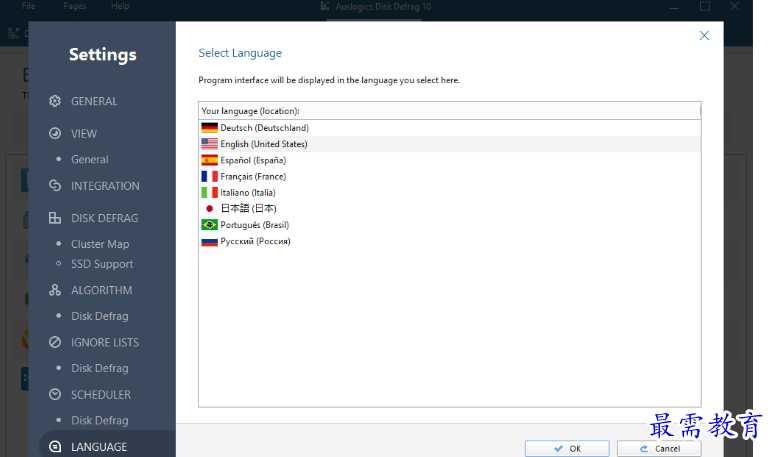Click the Brazilian flag icon

pos(209,225)
